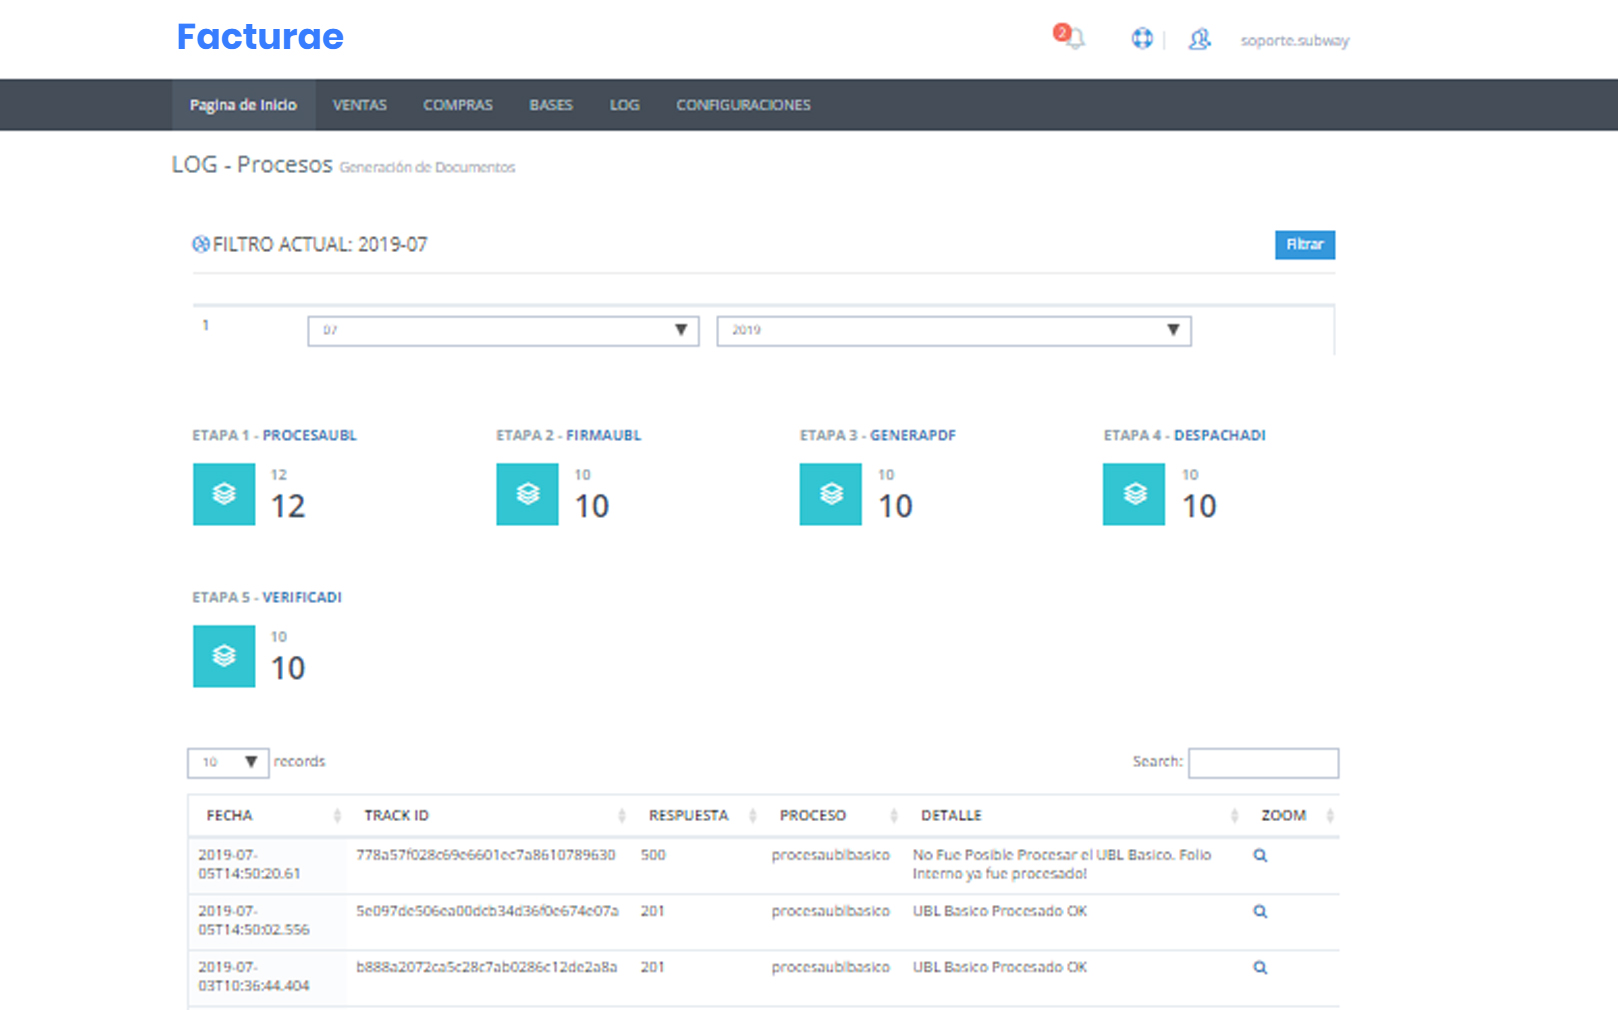Screen dimensions: 1618x1010
Task: Open the DESPACHADI stage link
Action: coord(1219,435)
